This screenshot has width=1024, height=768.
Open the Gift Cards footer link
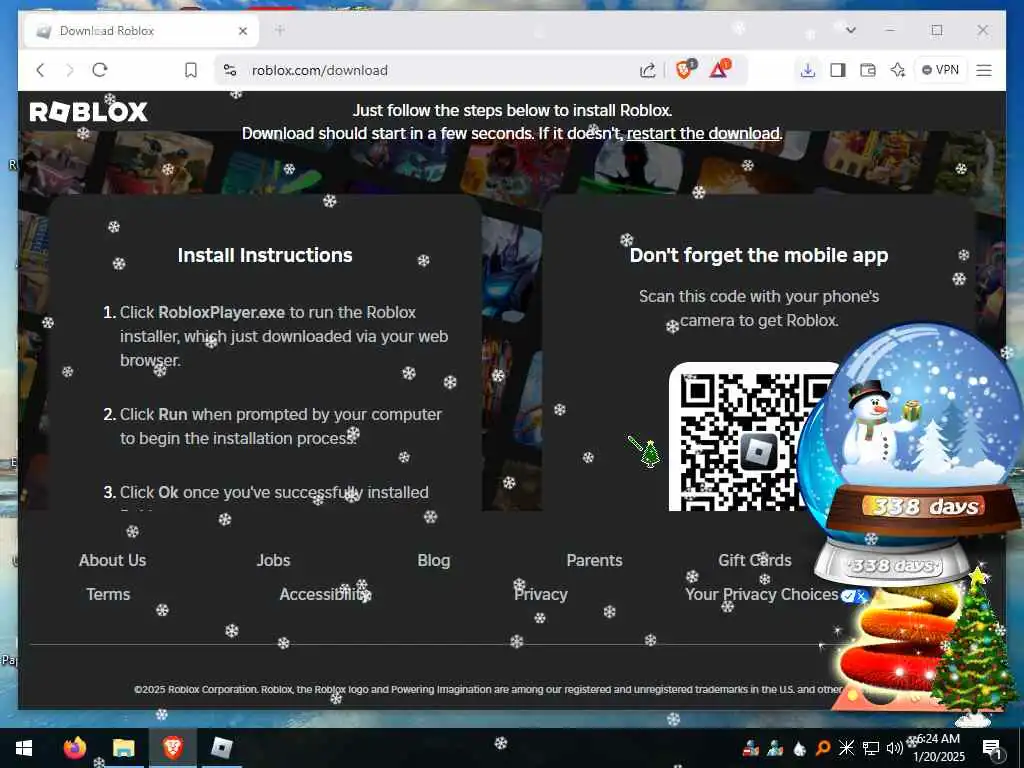click(x=755, y=560)
